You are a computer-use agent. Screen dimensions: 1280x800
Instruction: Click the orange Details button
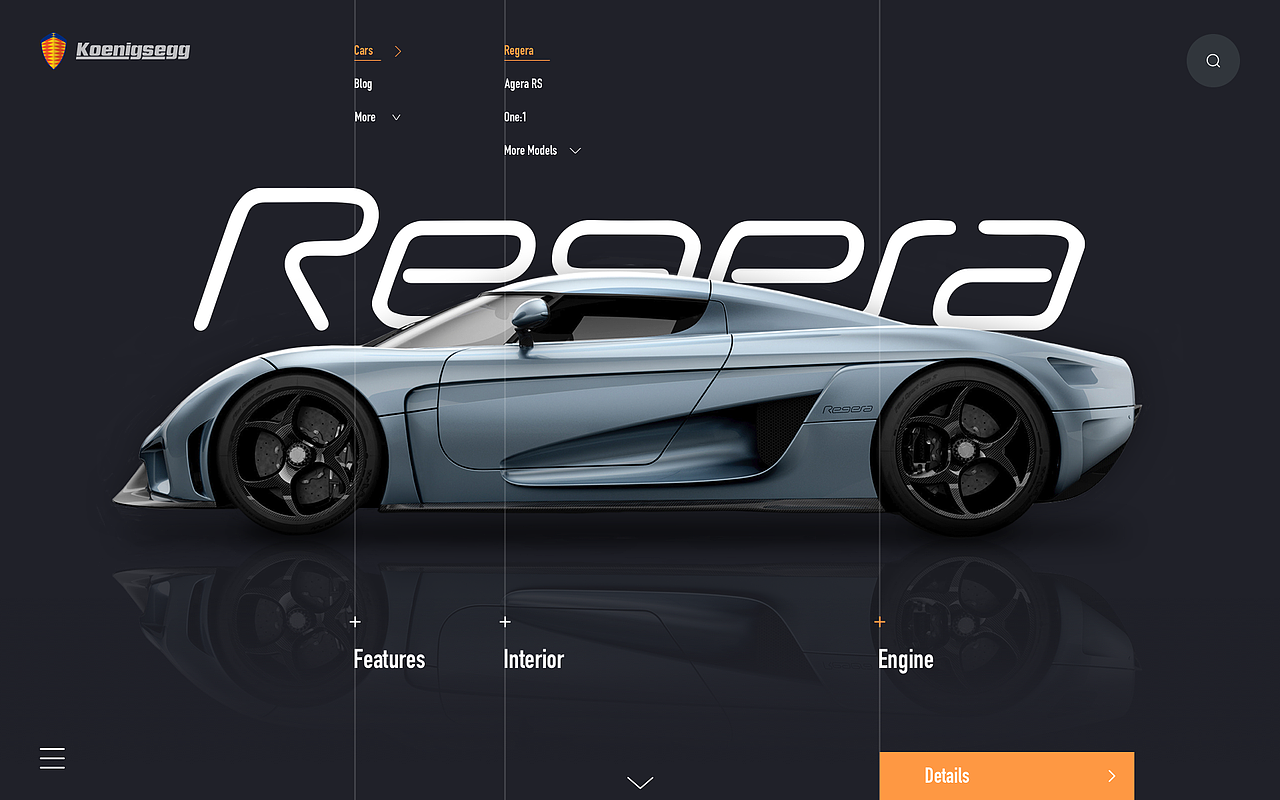pyautogui.click(x=1007, y=776)
